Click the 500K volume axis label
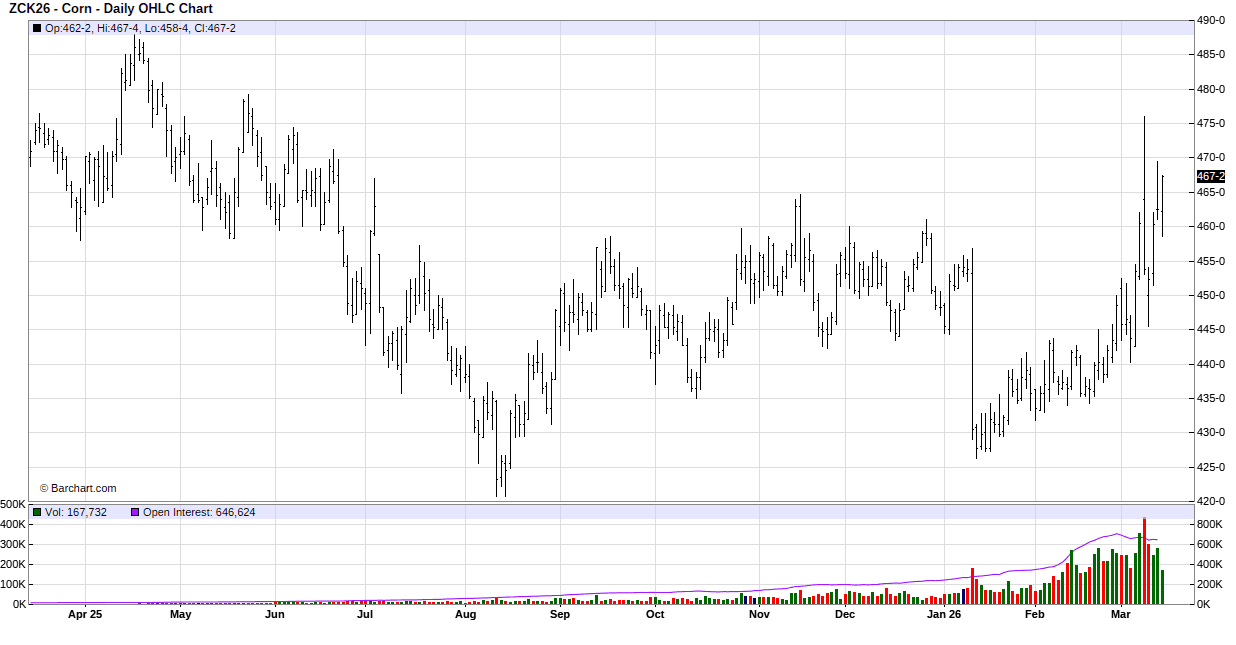 coord(13,504)
